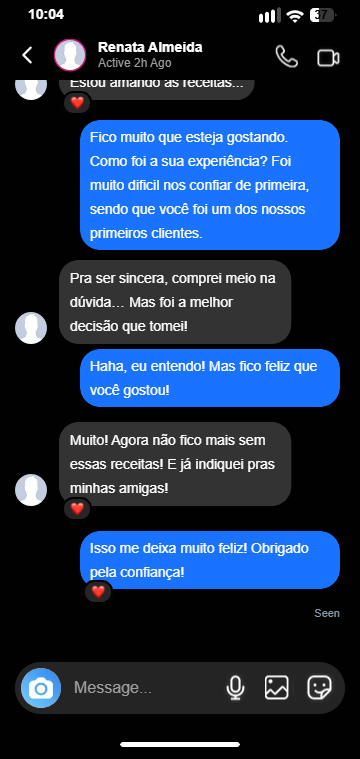Open the sticker picker icon
Image resolution: width=360 pixels, height=759 pixels.
point(319,688)
